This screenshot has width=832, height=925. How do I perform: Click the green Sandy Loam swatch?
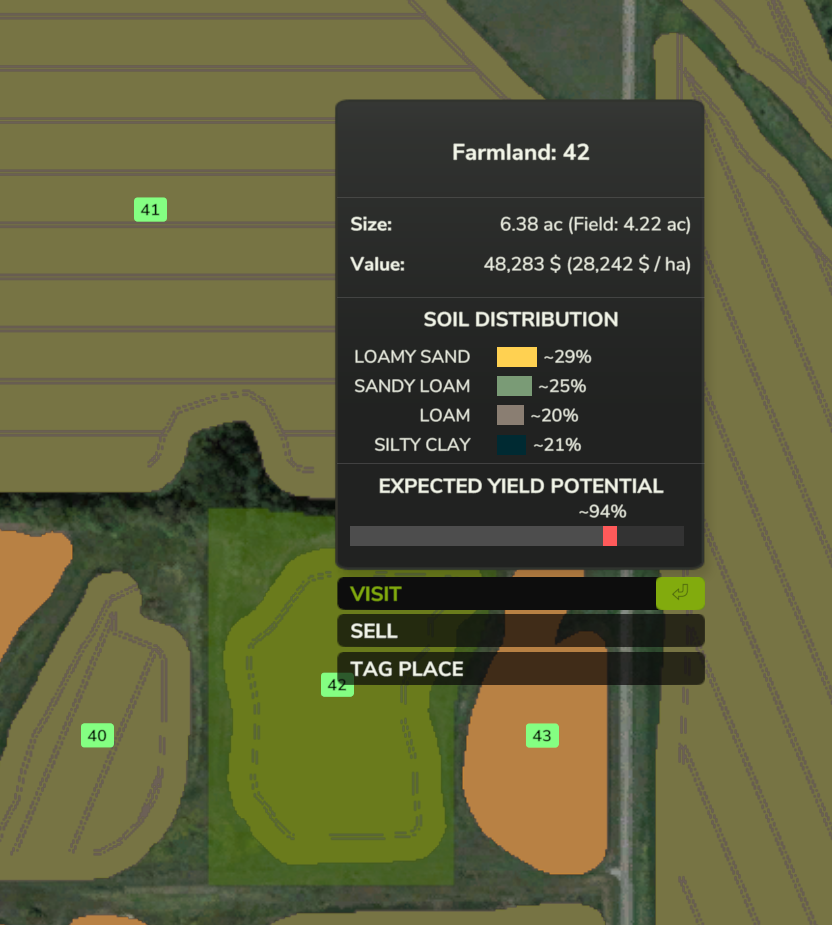point(514,386)
